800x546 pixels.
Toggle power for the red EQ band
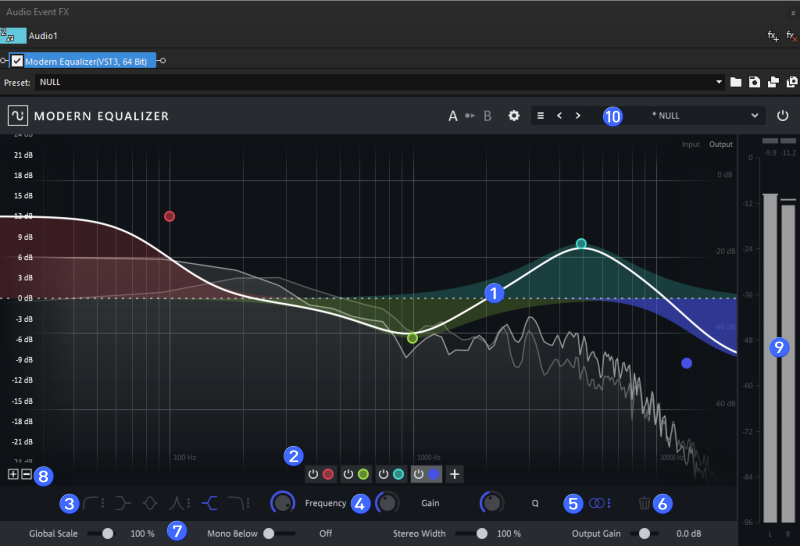[313, 474]
